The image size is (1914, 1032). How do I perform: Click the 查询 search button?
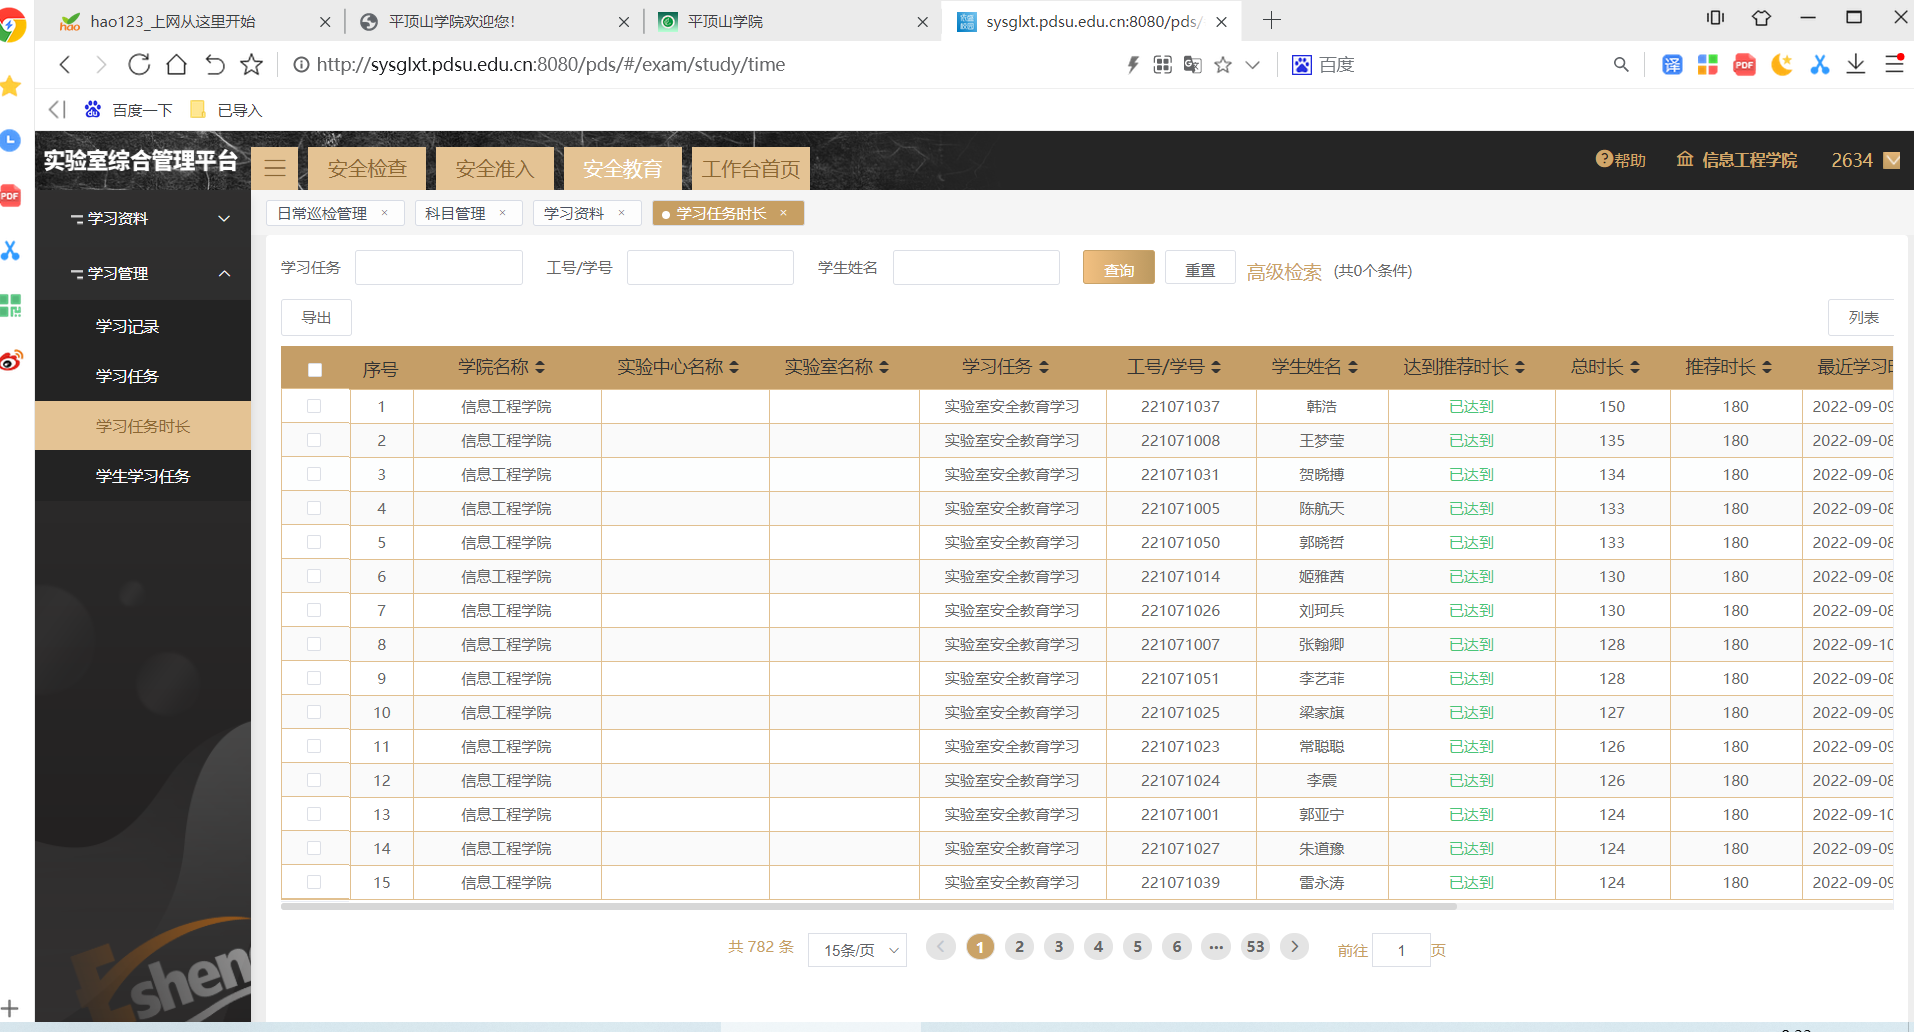coord(1118,269)
